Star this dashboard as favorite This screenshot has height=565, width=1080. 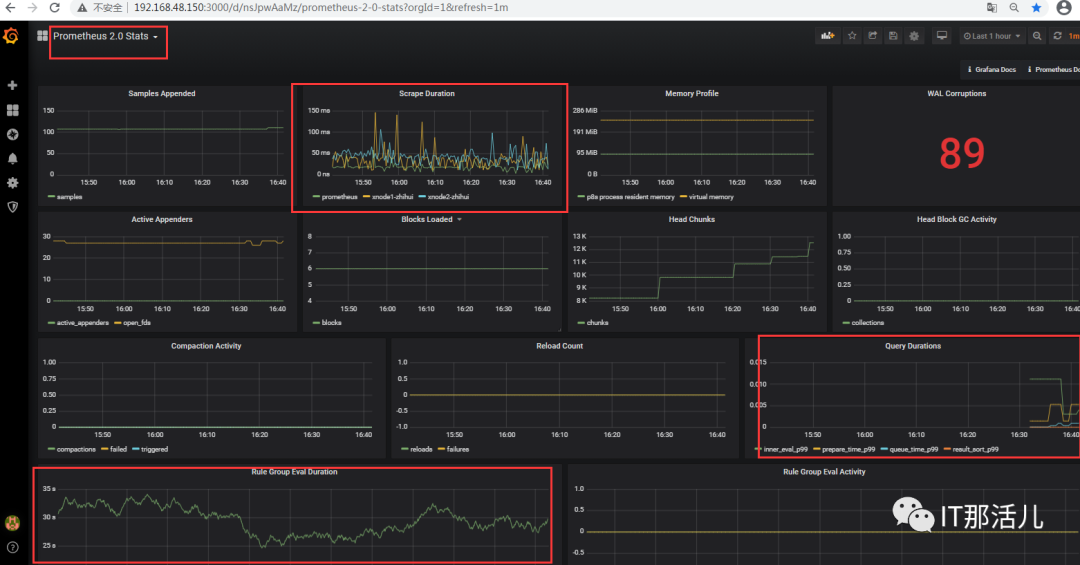pos(852,36)
